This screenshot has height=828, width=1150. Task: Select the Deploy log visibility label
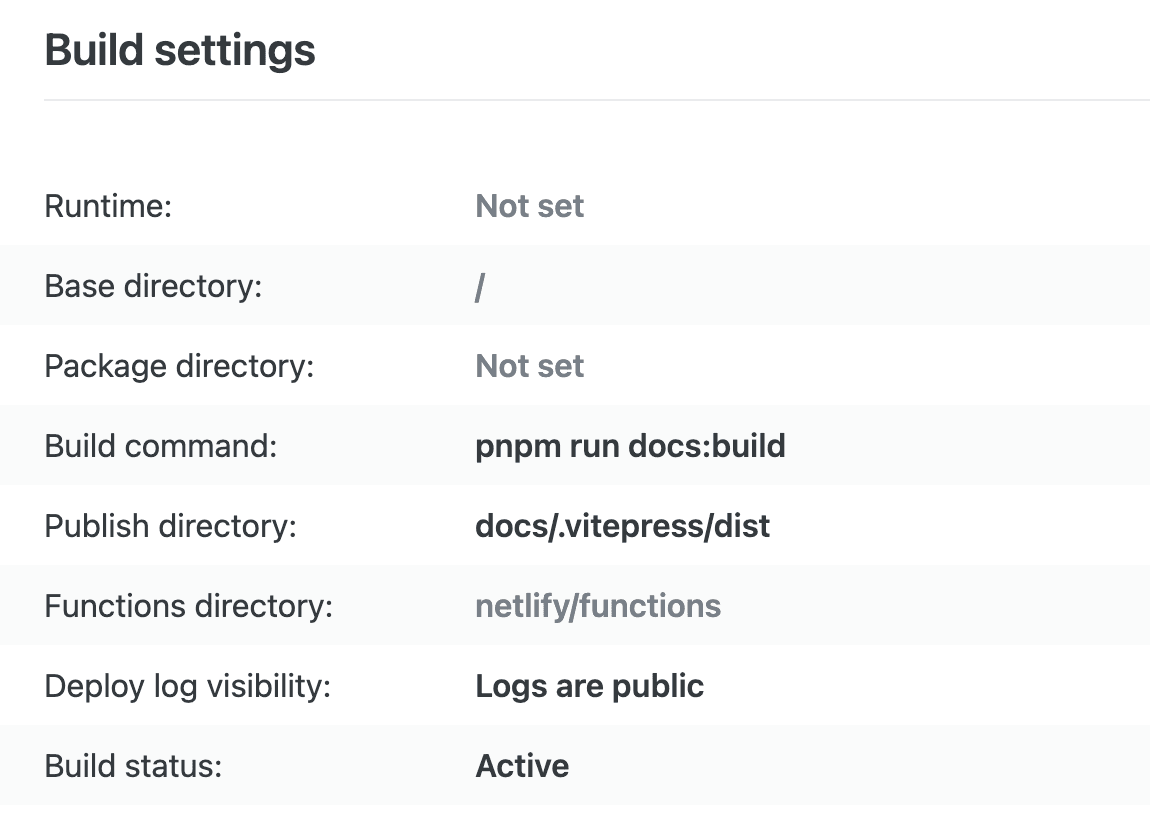tap(188, 686)
